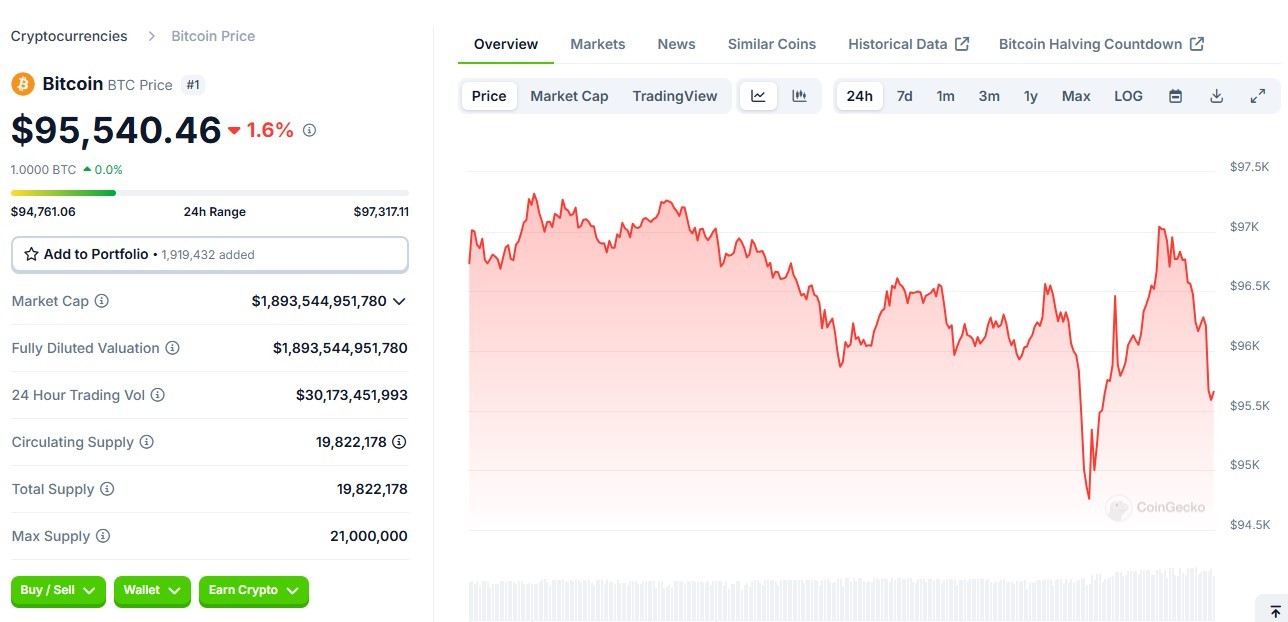This screenshot has height=622, width=1288.
Task: Click the scroll-to-top arrow button
Action: tap(1275, 611)
